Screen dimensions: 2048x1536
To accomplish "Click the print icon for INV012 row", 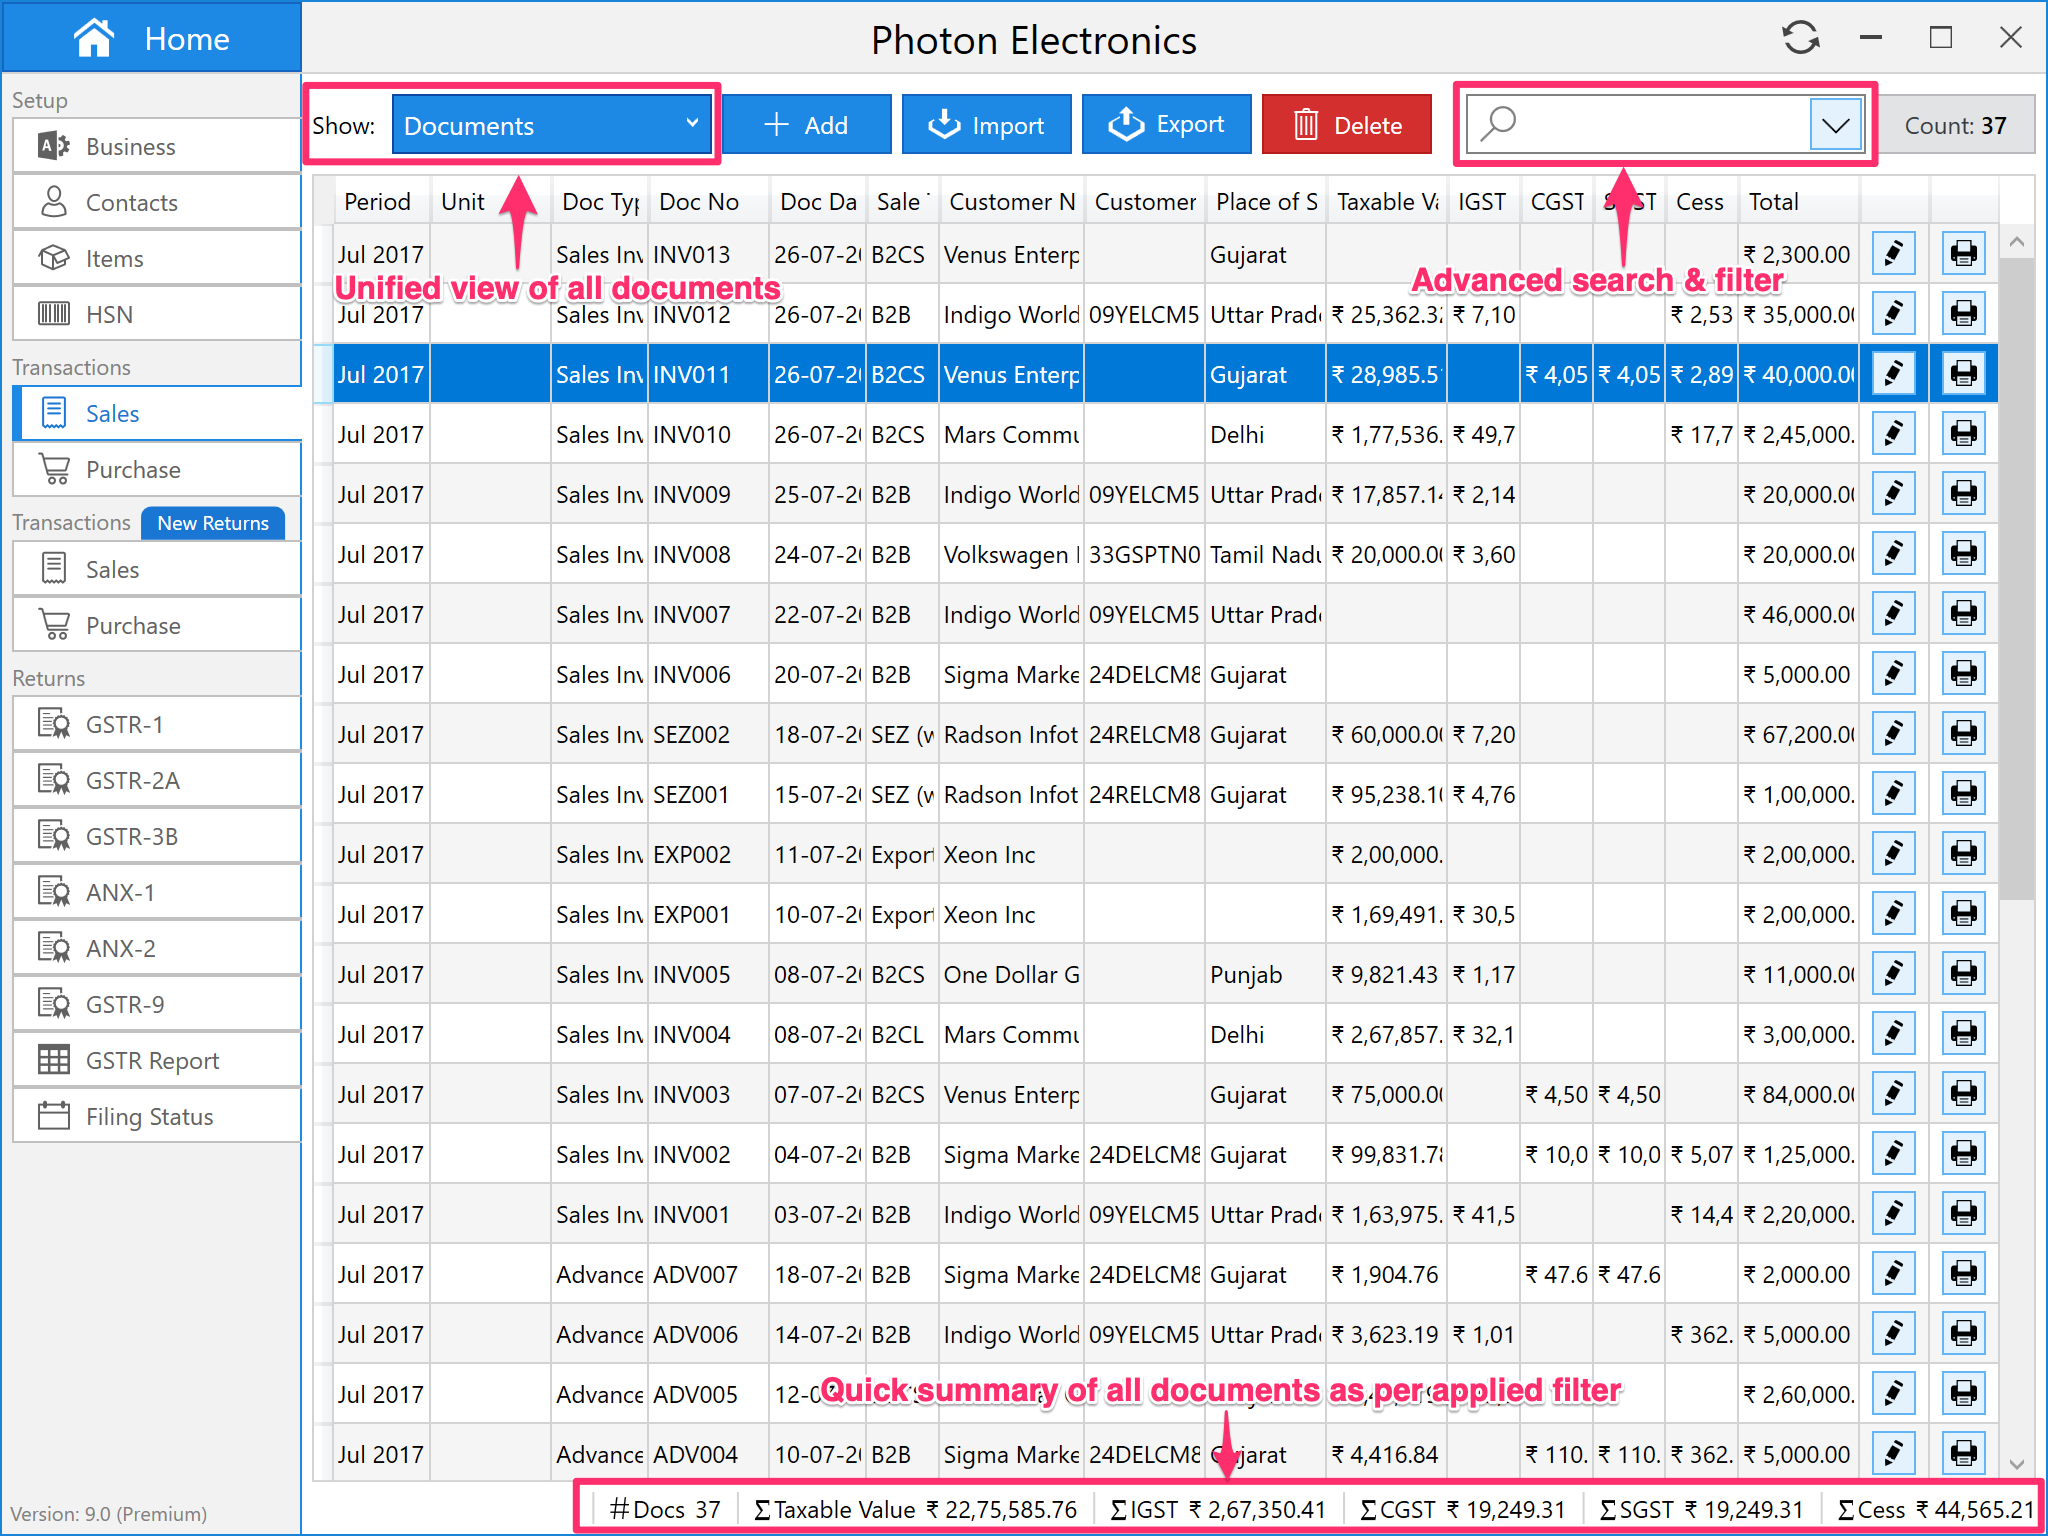I will click(x=1963, y=314).
